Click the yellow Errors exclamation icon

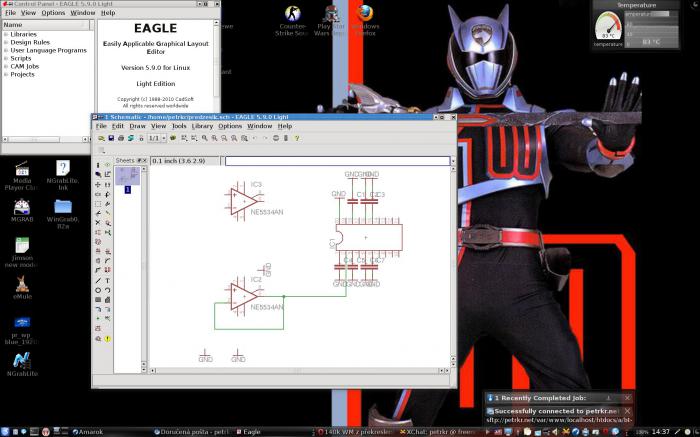tap(108, 339)
